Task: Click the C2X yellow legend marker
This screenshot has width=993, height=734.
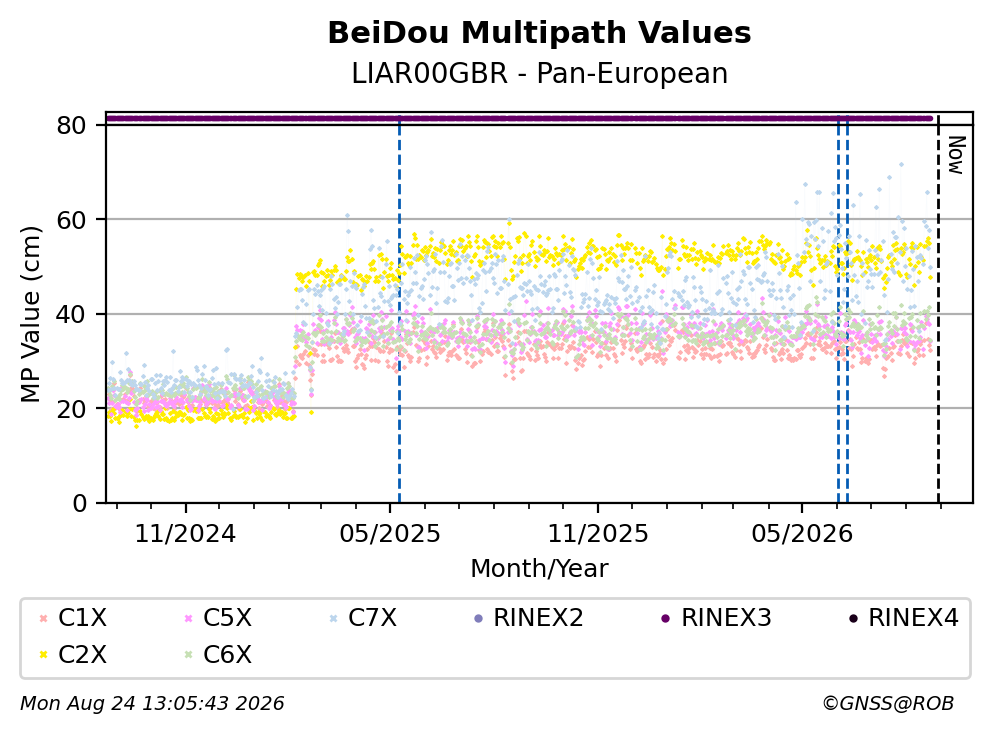Action: click(44, 655)
